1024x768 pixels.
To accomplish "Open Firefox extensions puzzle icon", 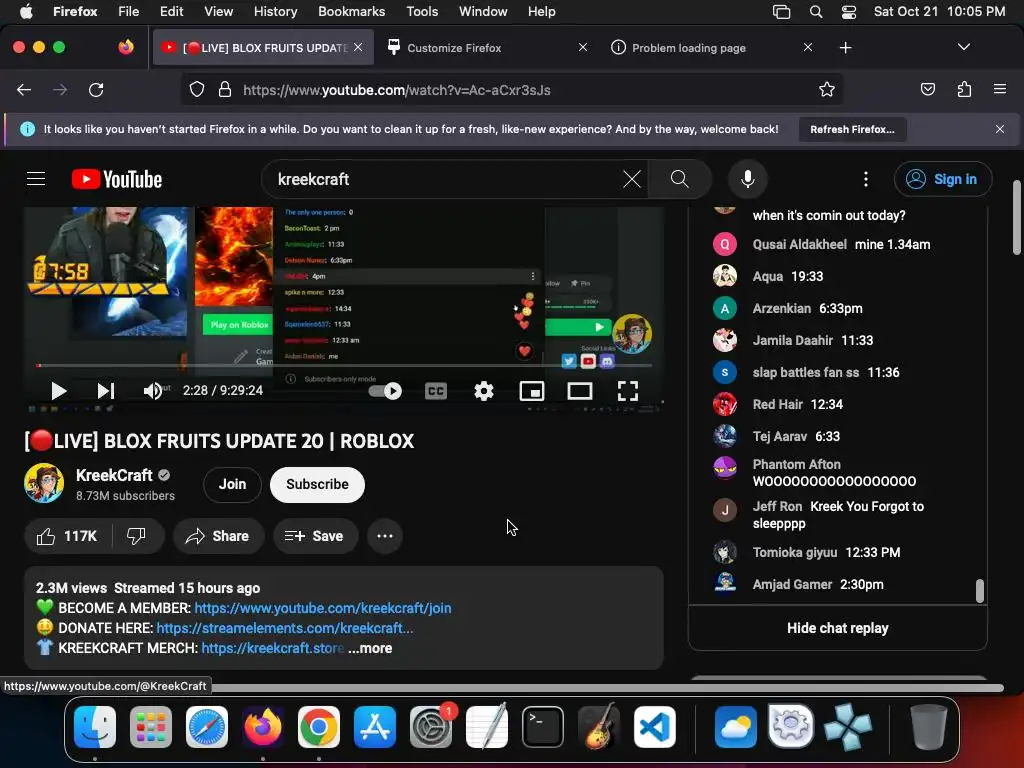I will pos(964,89).
